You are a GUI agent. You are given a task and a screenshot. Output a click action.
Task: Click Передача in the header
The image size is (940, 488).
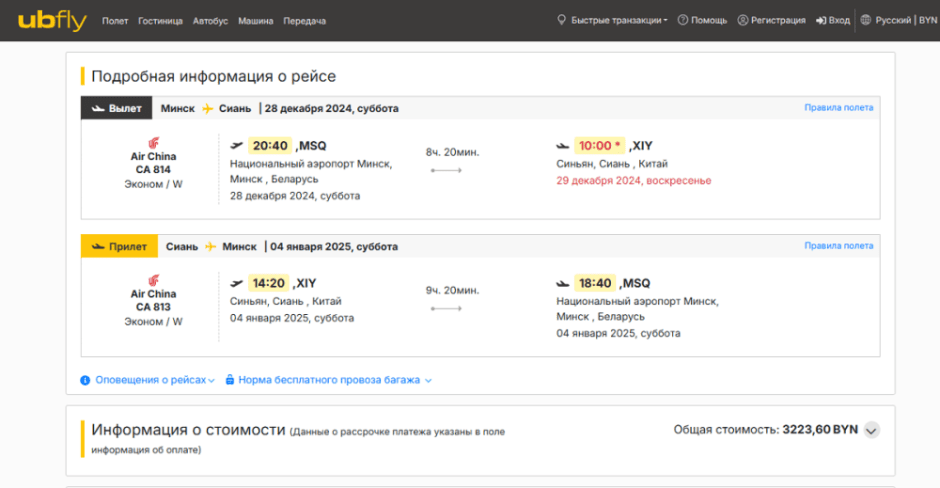304,21
